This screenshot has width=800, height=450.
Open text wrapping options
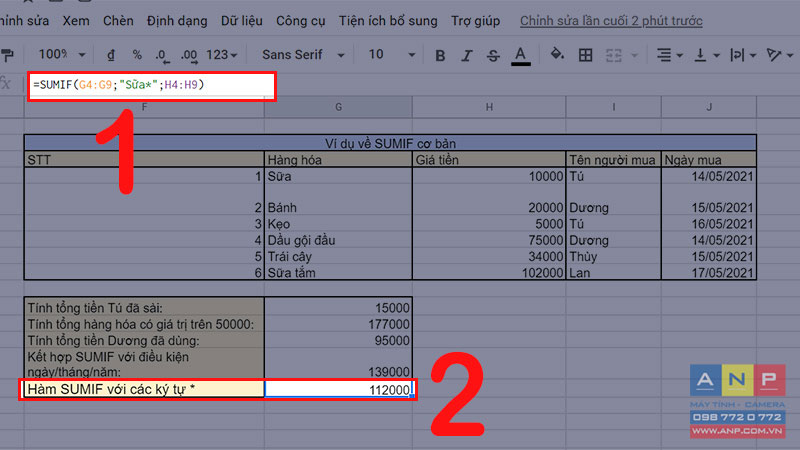pyautogui.click(x=737, y=55)
